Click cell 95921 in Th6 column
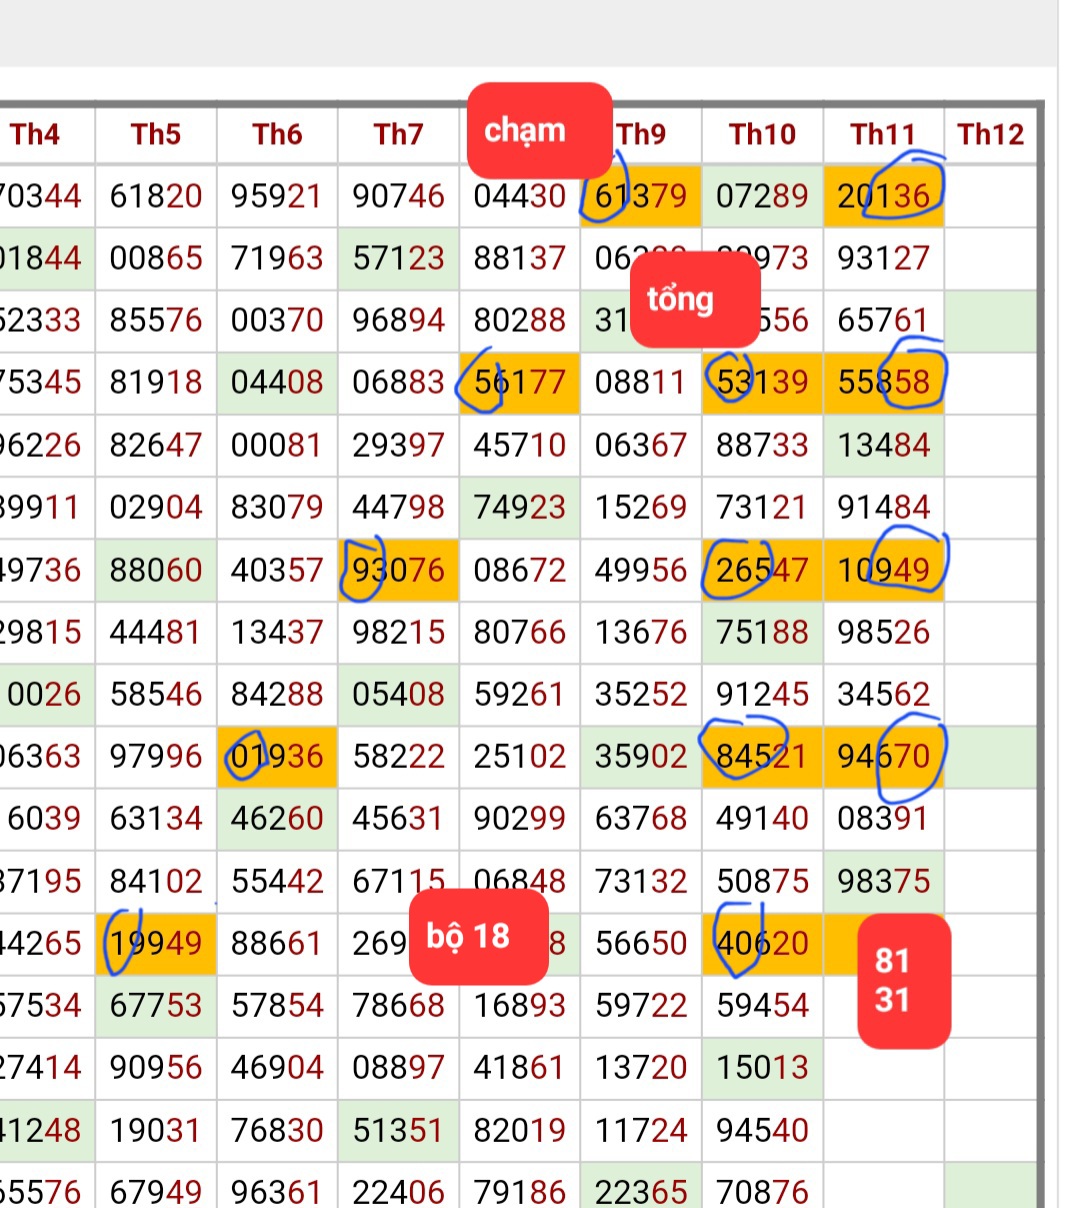Image resolution: width=1080 pixels, height=1208 pixels. [x=277, y=196]
